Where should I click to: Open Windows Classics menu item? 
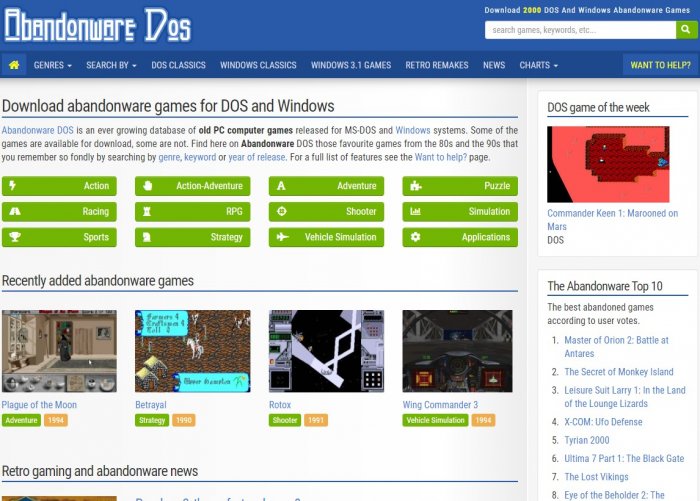258,65
